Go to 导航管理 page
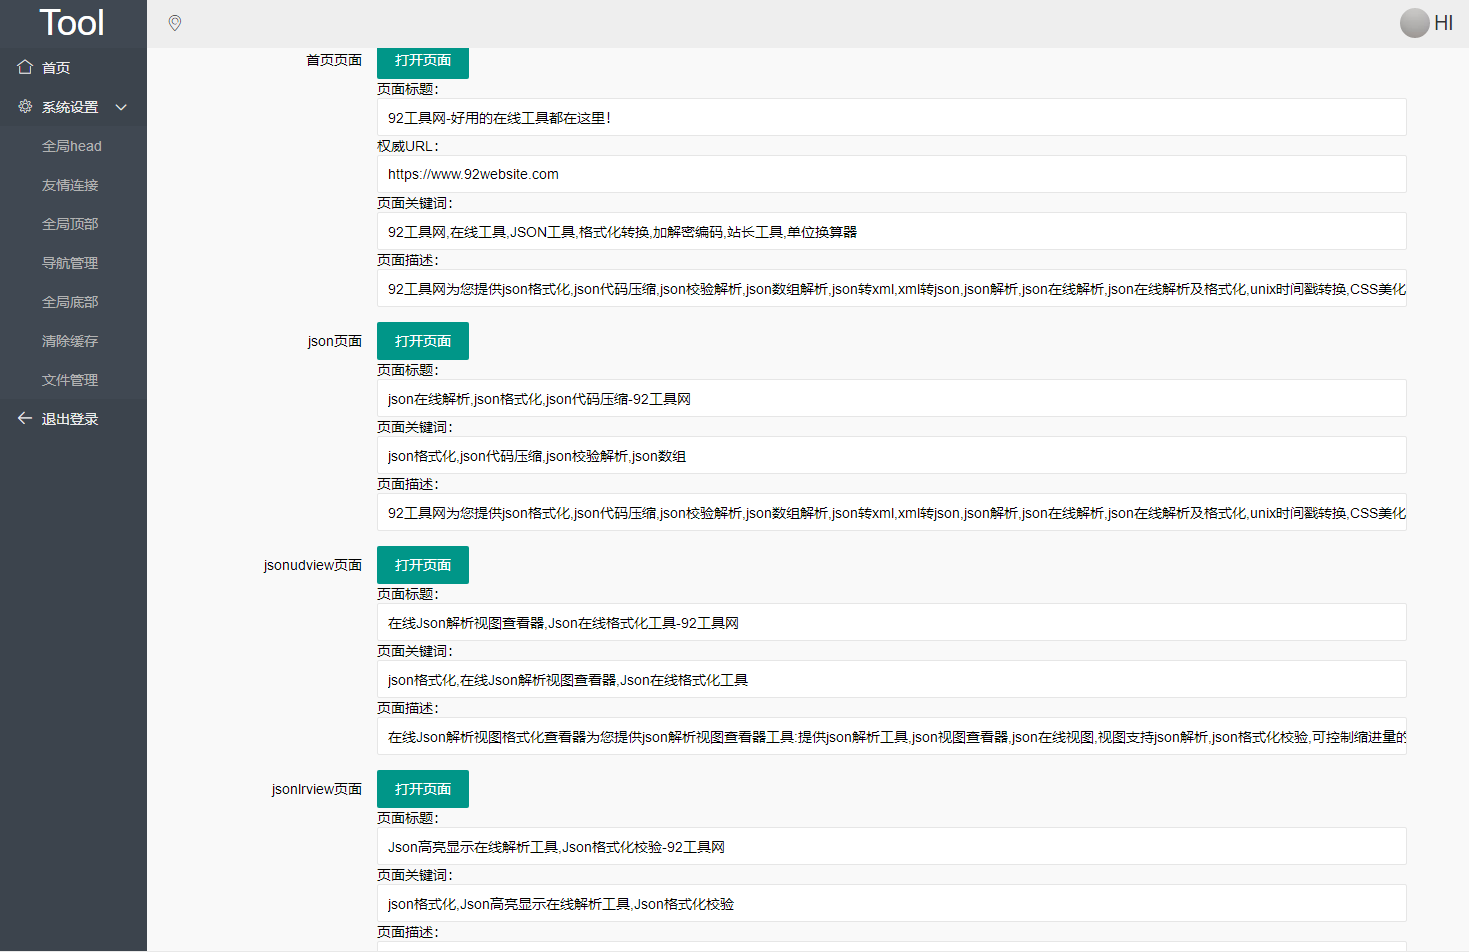Screen dimensions: 1469x952 pos(70,263)
